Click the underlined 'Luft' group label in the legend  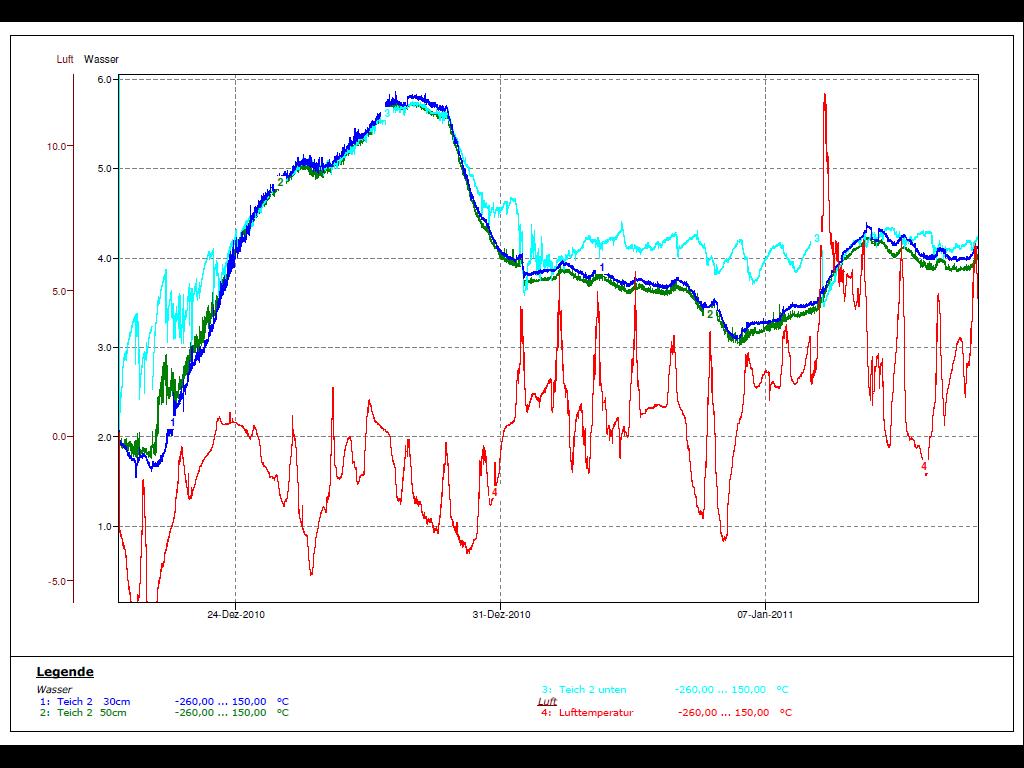coord(547,702)
